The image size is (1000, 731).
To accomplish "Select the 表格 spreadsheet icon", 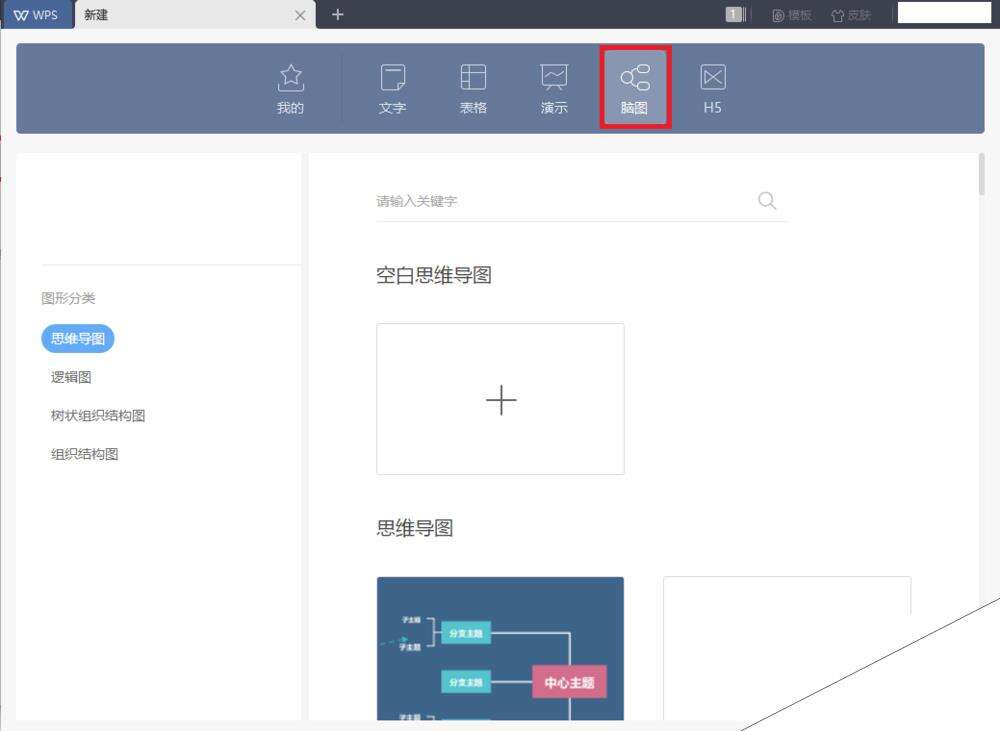I will pos(473,89).
